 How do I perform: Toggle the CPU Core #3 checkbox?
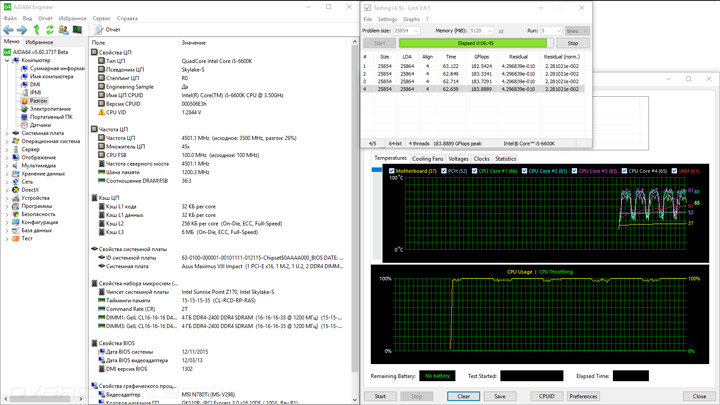point(574,171)
